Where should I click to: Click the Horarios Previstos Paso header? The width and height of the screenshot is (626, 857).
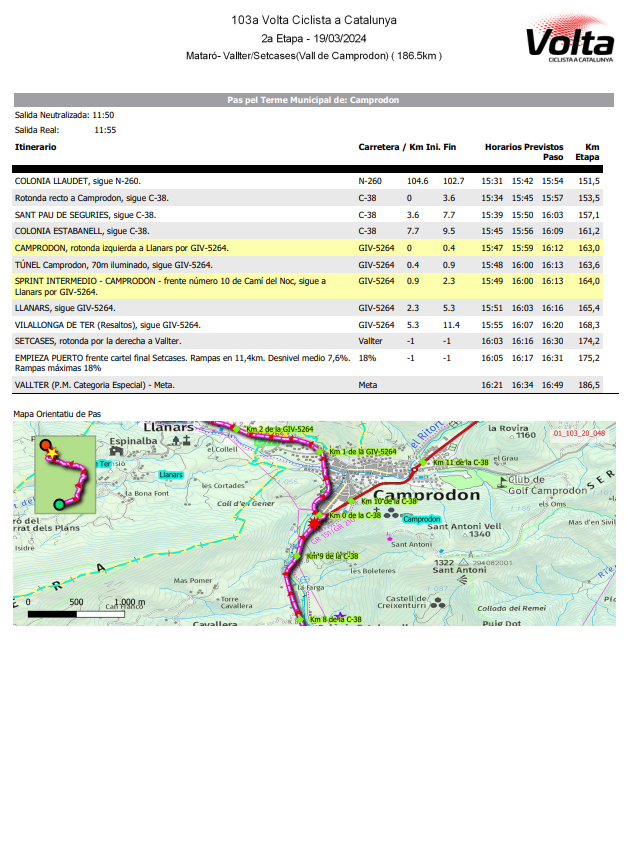point(524,152)
